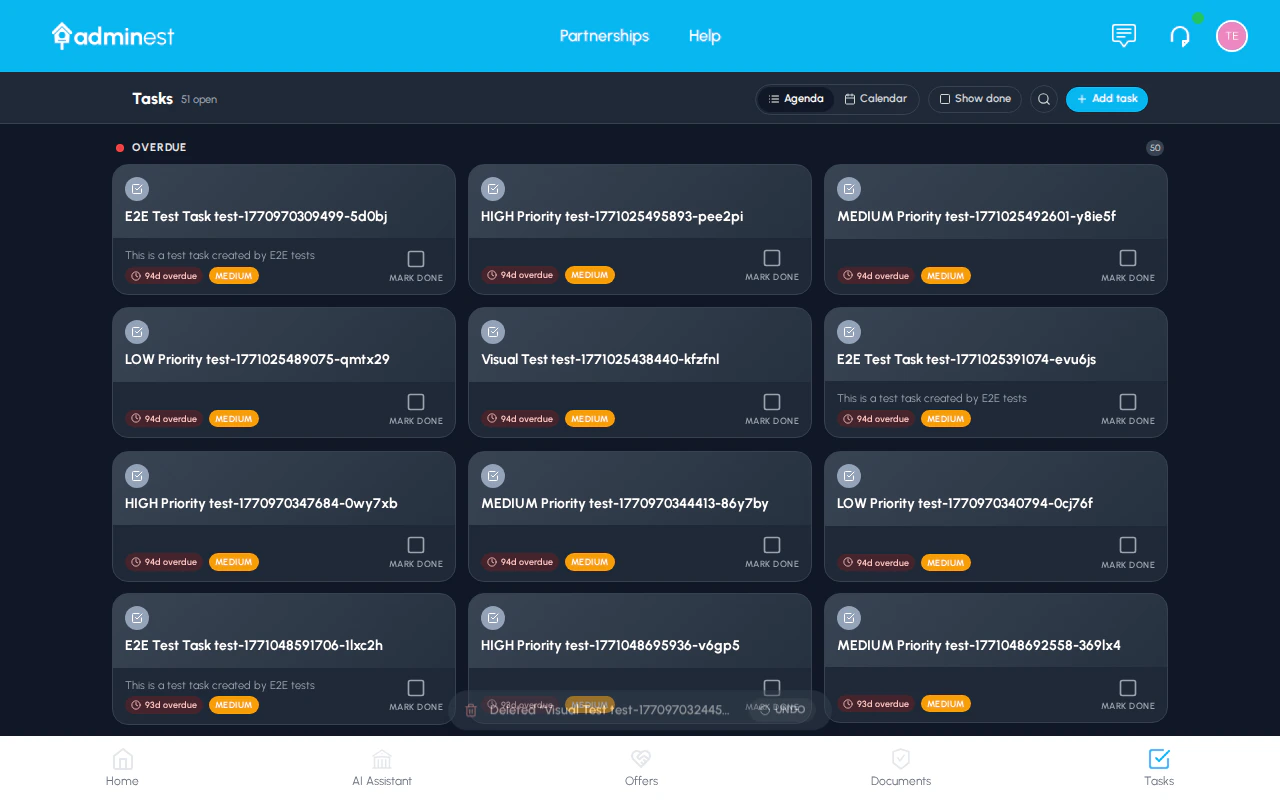Click task icon on MEDIUM Priority y8ie5f card
1280x800 pixels.
click(x=849, y=189)
